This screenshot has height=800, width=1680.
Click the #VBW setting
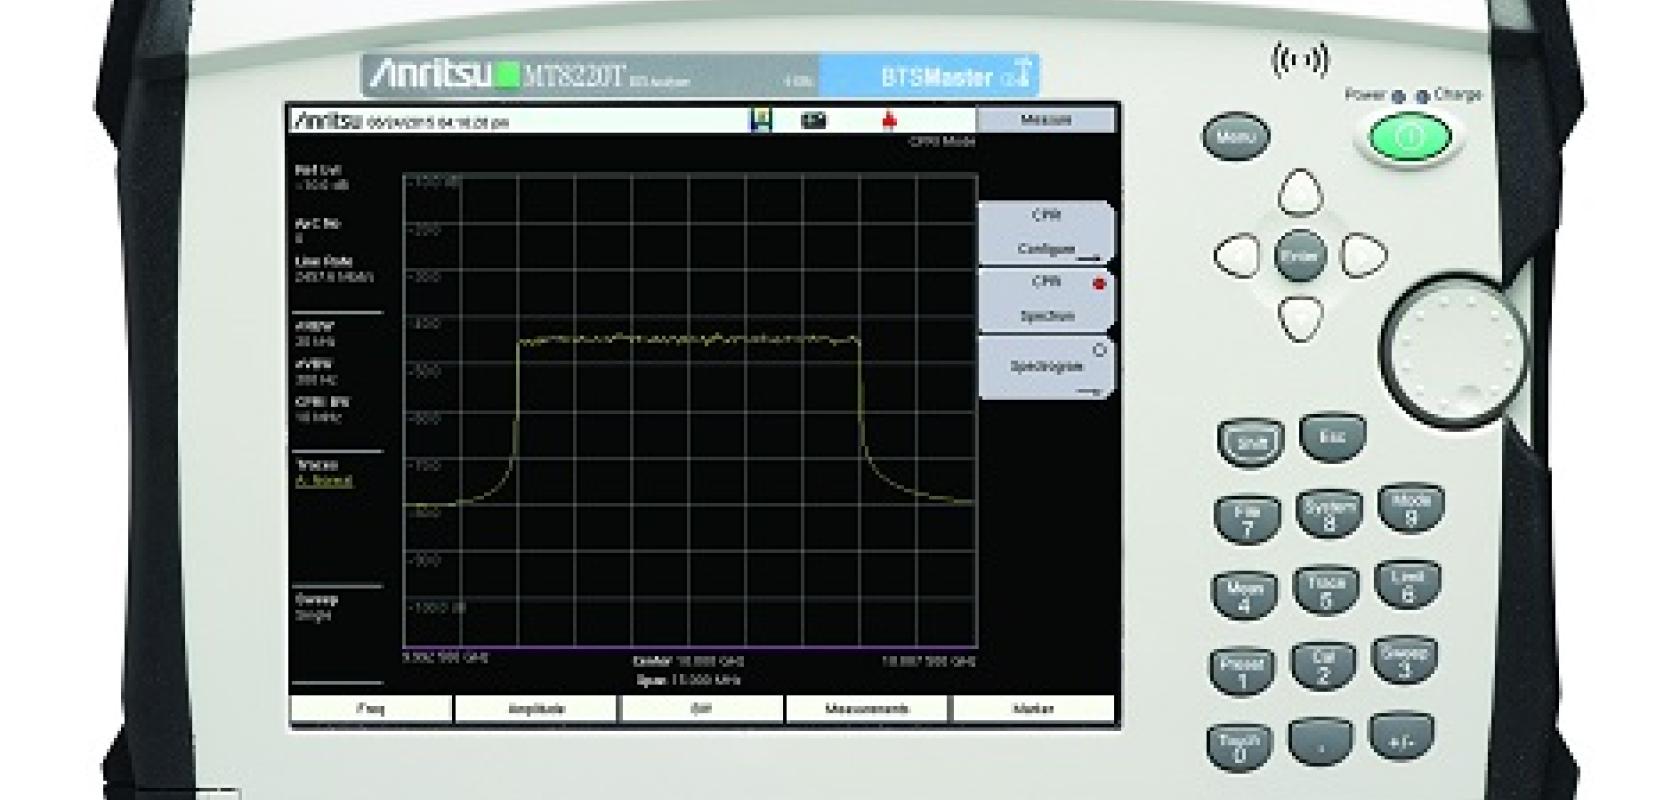(x=314, y=372)
